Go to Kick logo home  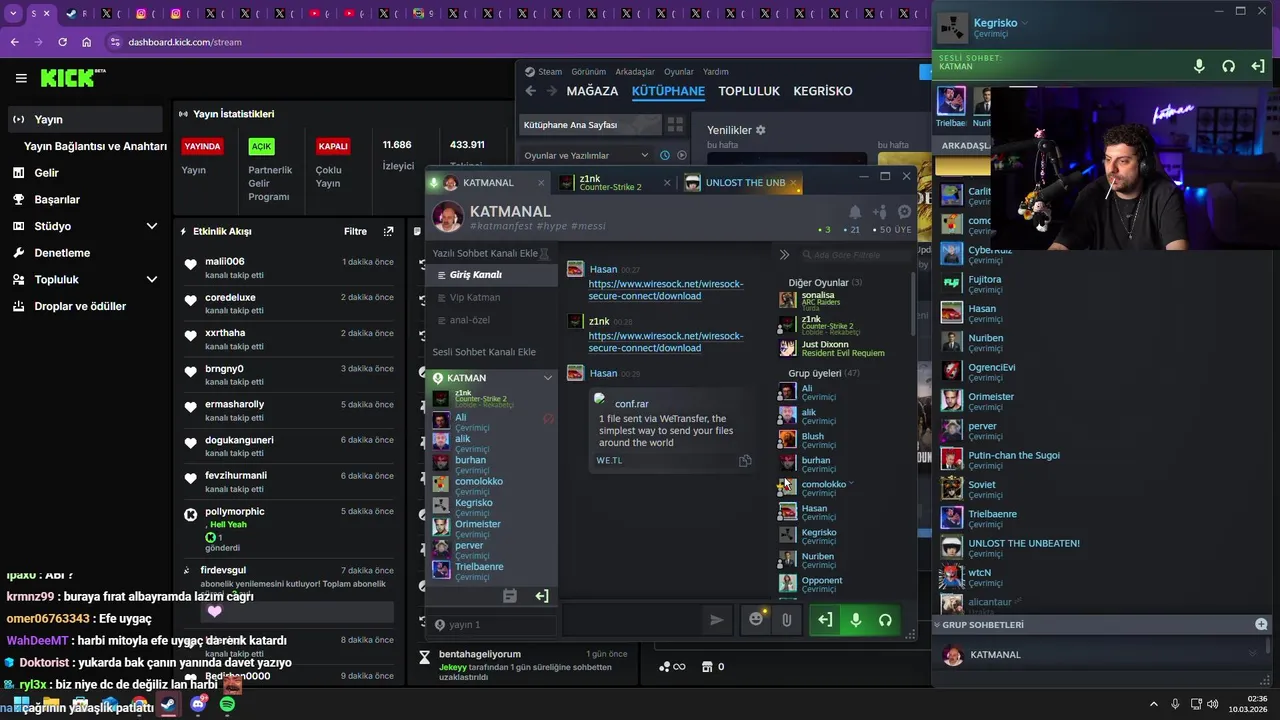click(x=73, y=78)
